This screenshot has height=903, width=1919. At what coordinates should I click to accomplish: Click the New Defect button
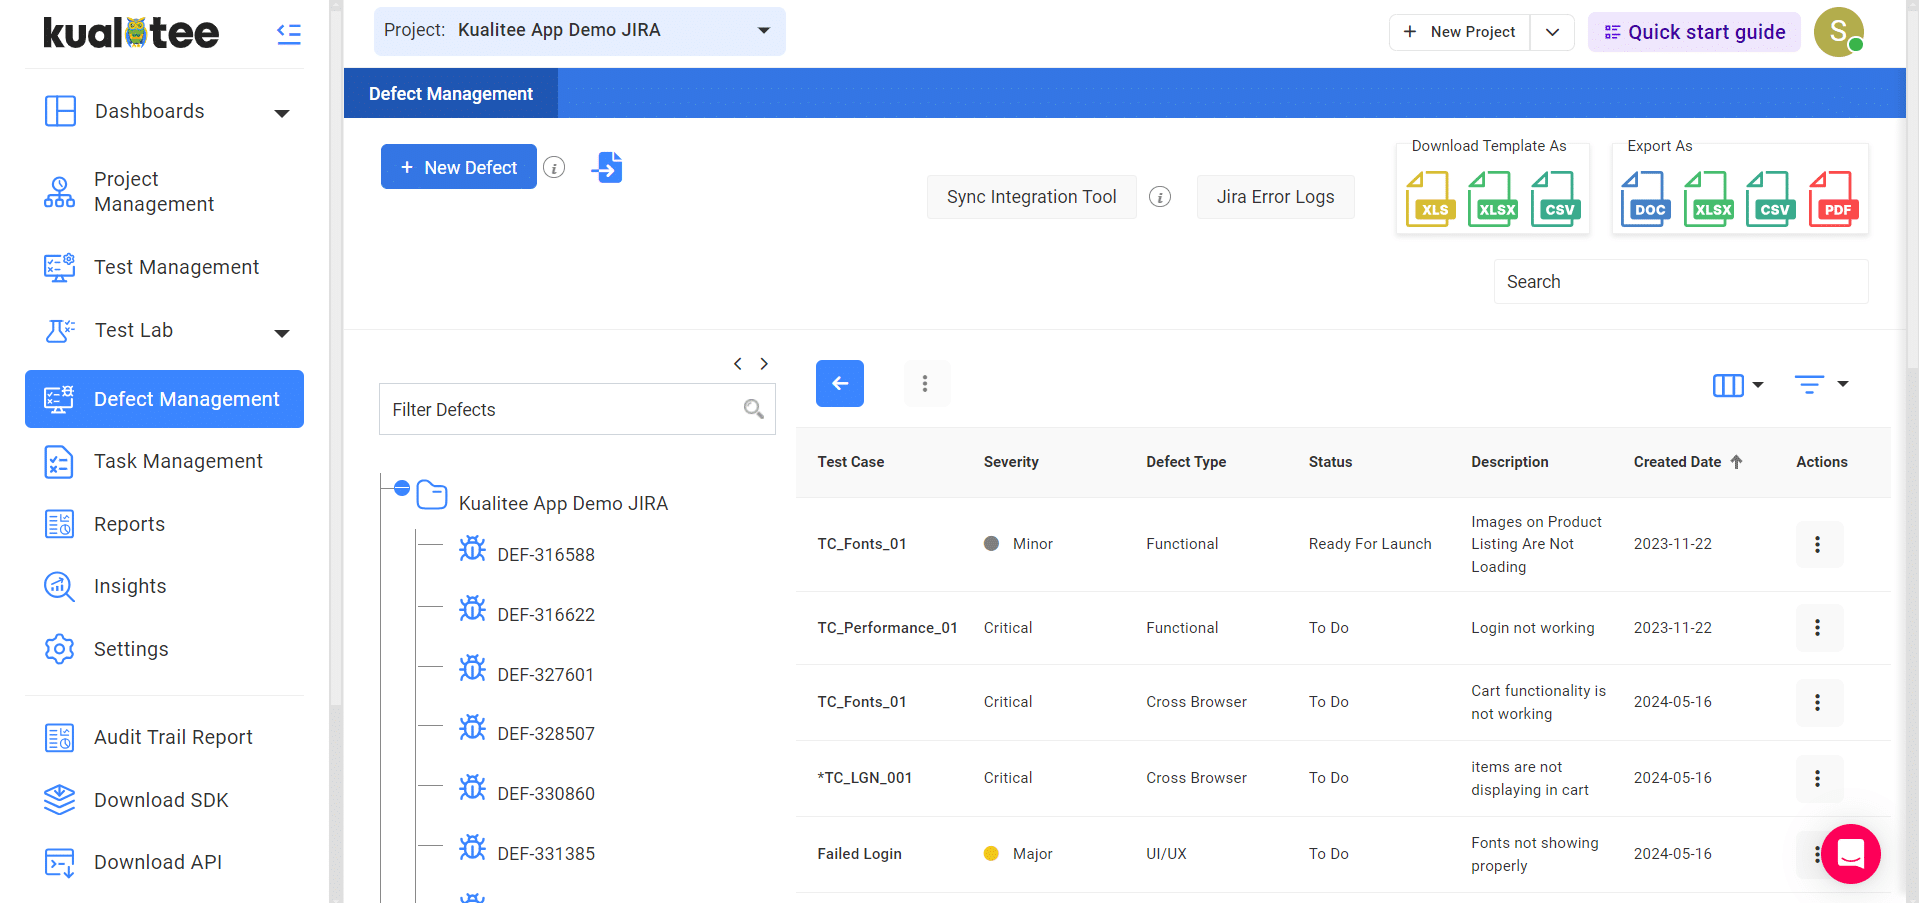pos(459,167)
